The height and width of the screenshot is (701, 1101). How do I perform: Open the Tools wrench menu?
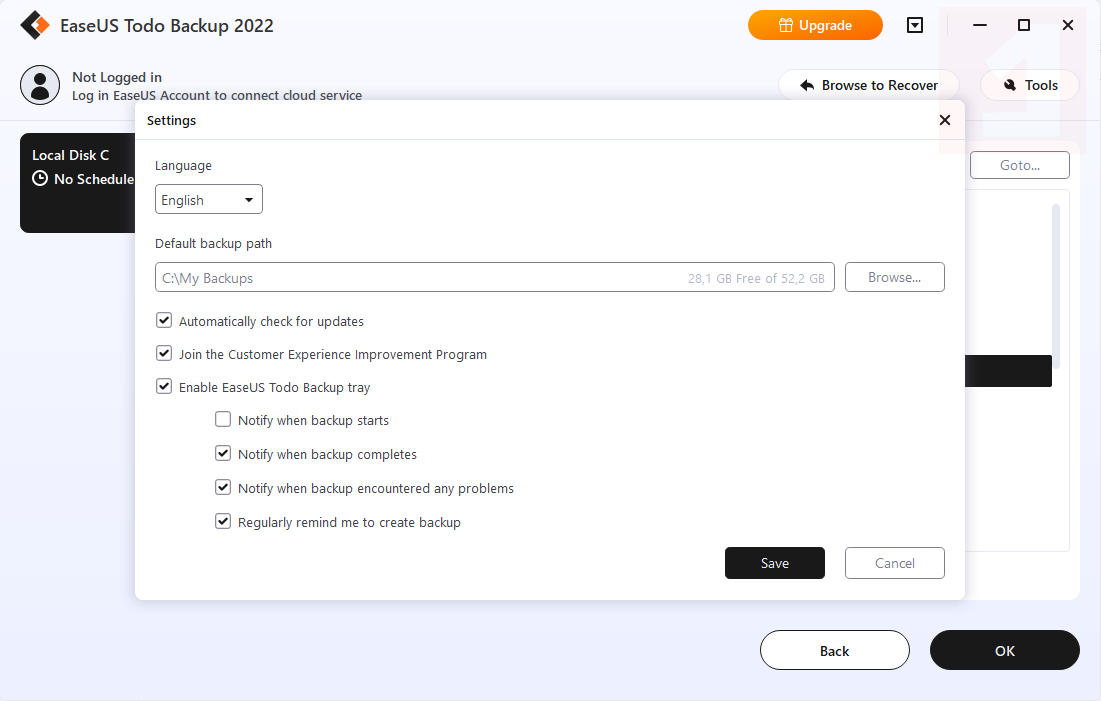(x=1030, y=85)
